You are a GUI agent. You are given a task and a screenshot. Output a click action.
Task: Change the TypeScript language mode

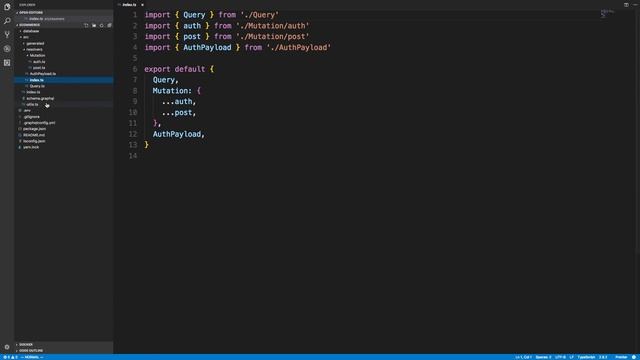586,357
